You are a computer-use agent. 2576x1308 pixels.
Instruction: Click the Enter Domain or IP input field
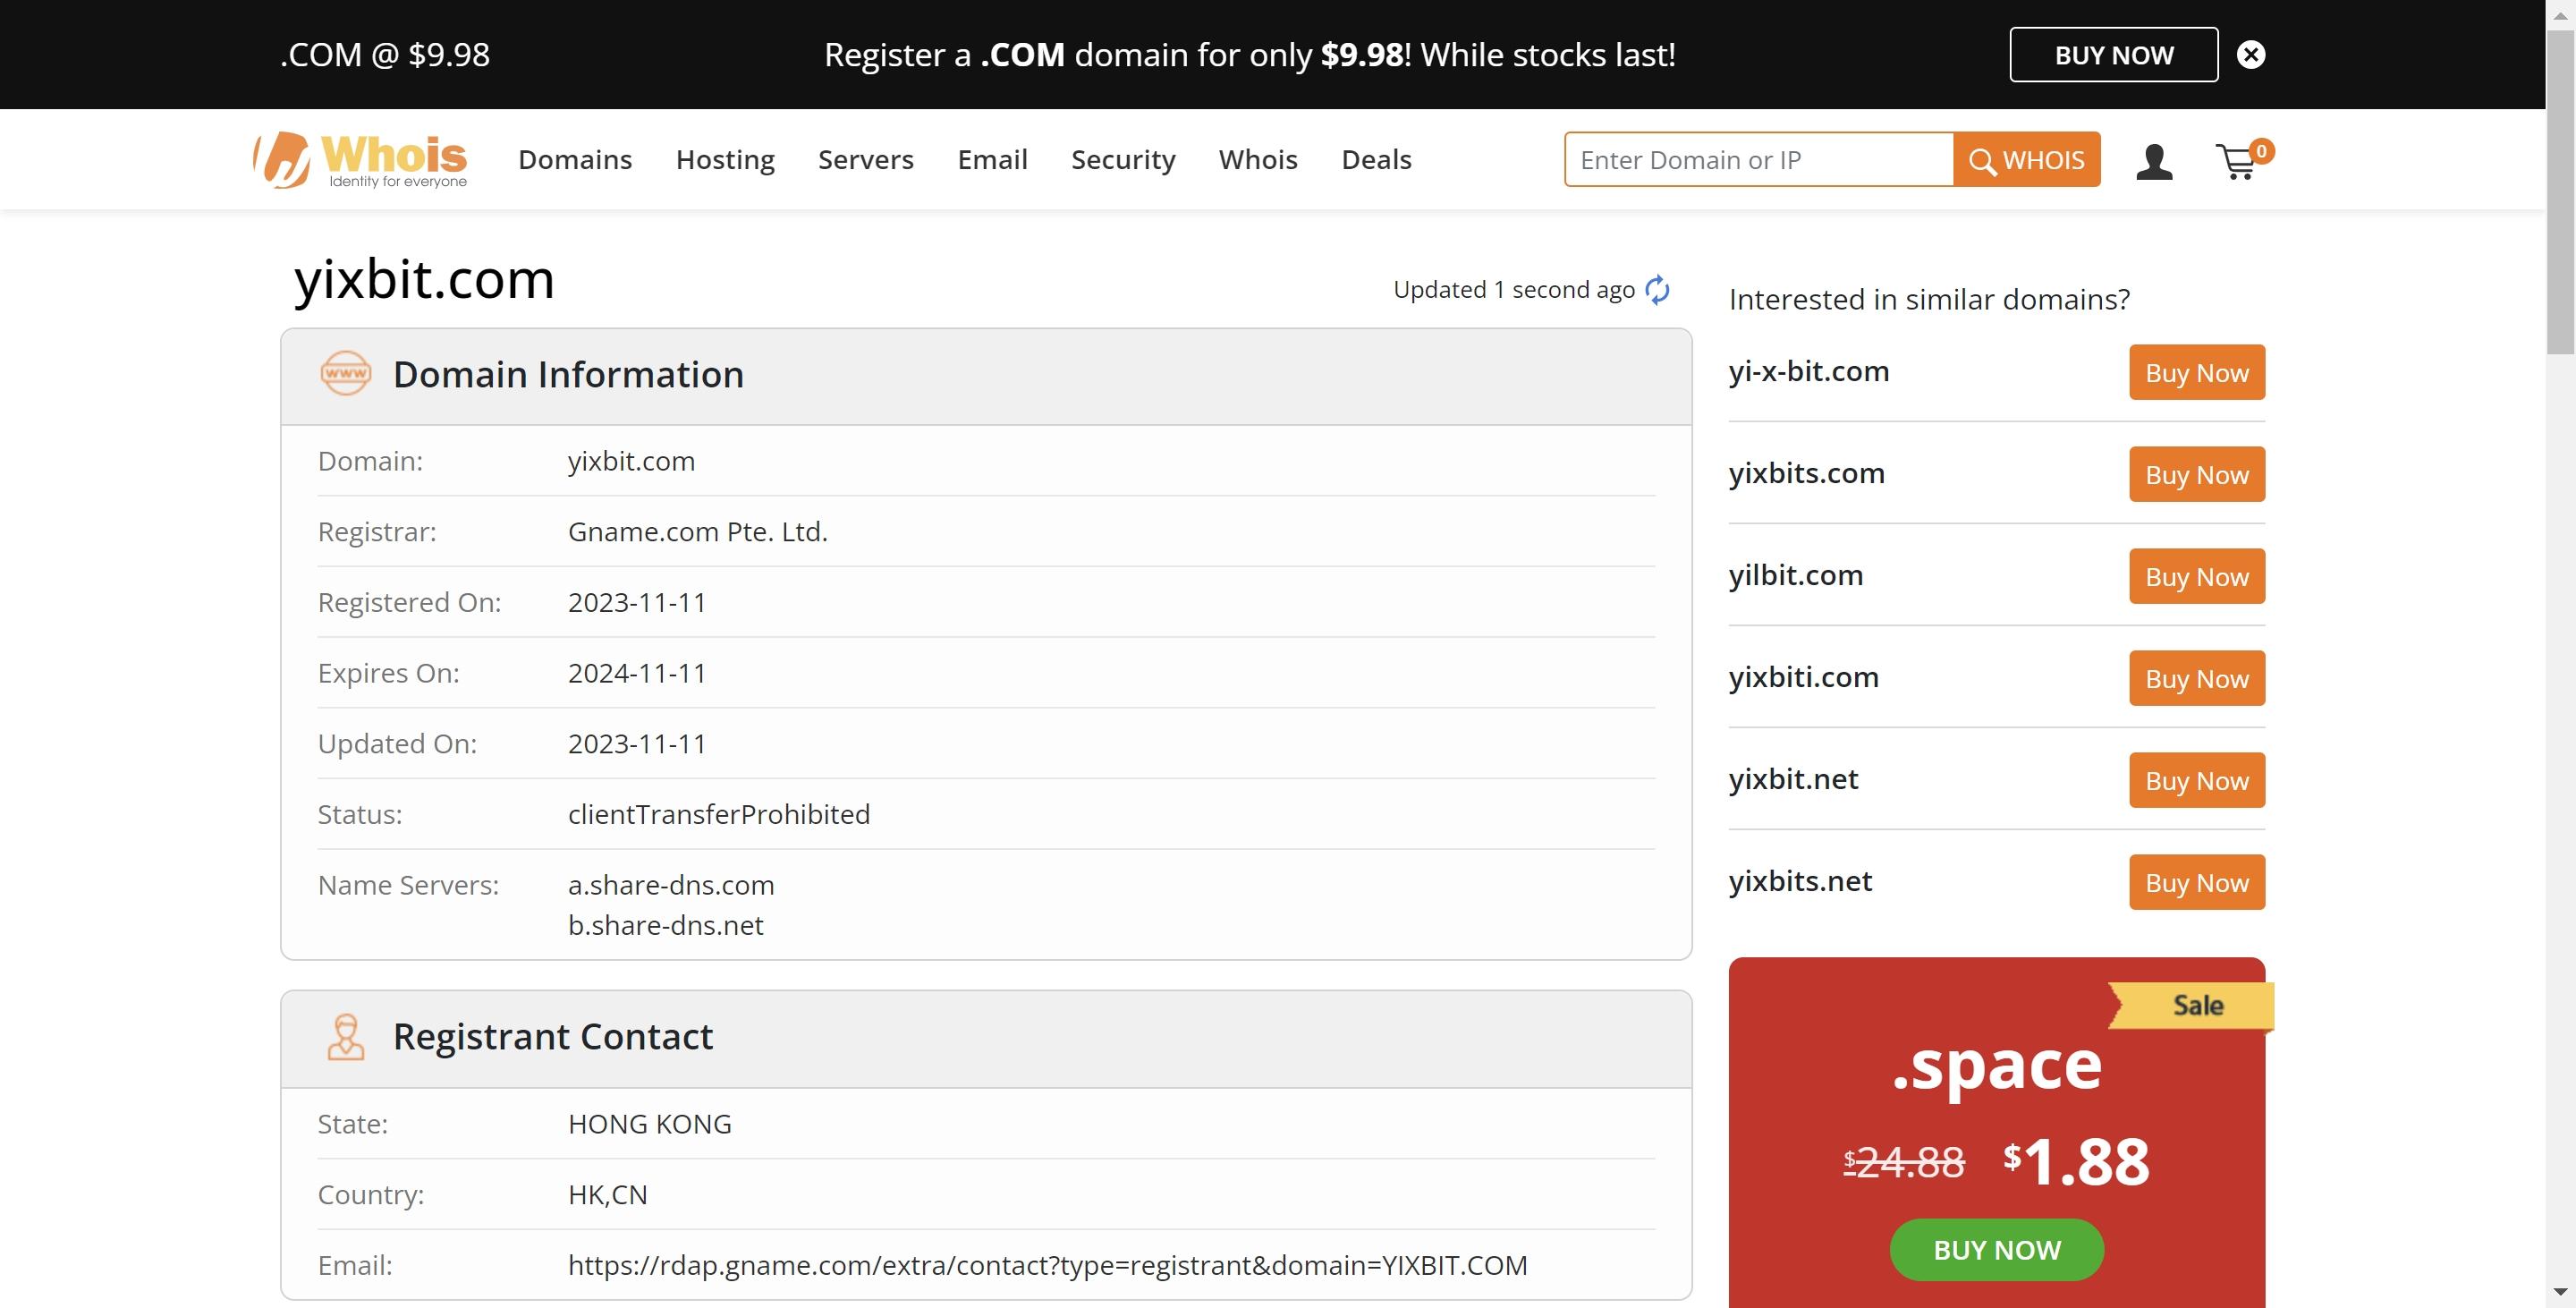pyautogui.click(x=1758, y=158)
